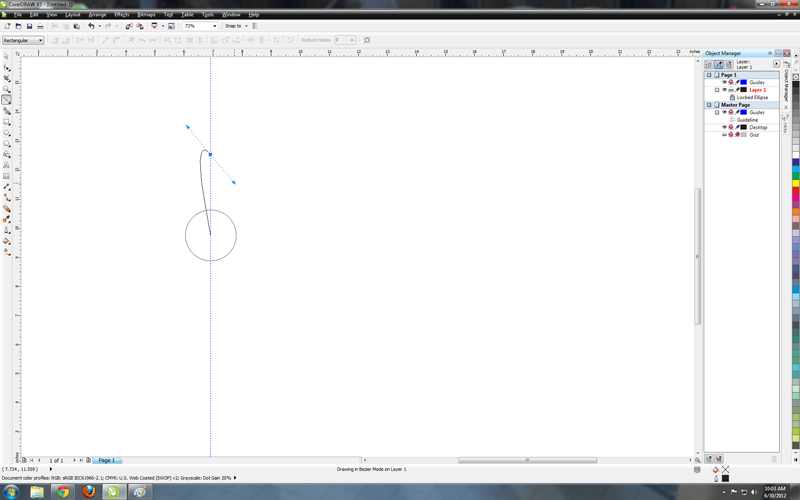800x500 pixels.
Task: Pick the yellow swatch in color palette
Action: 795,183
